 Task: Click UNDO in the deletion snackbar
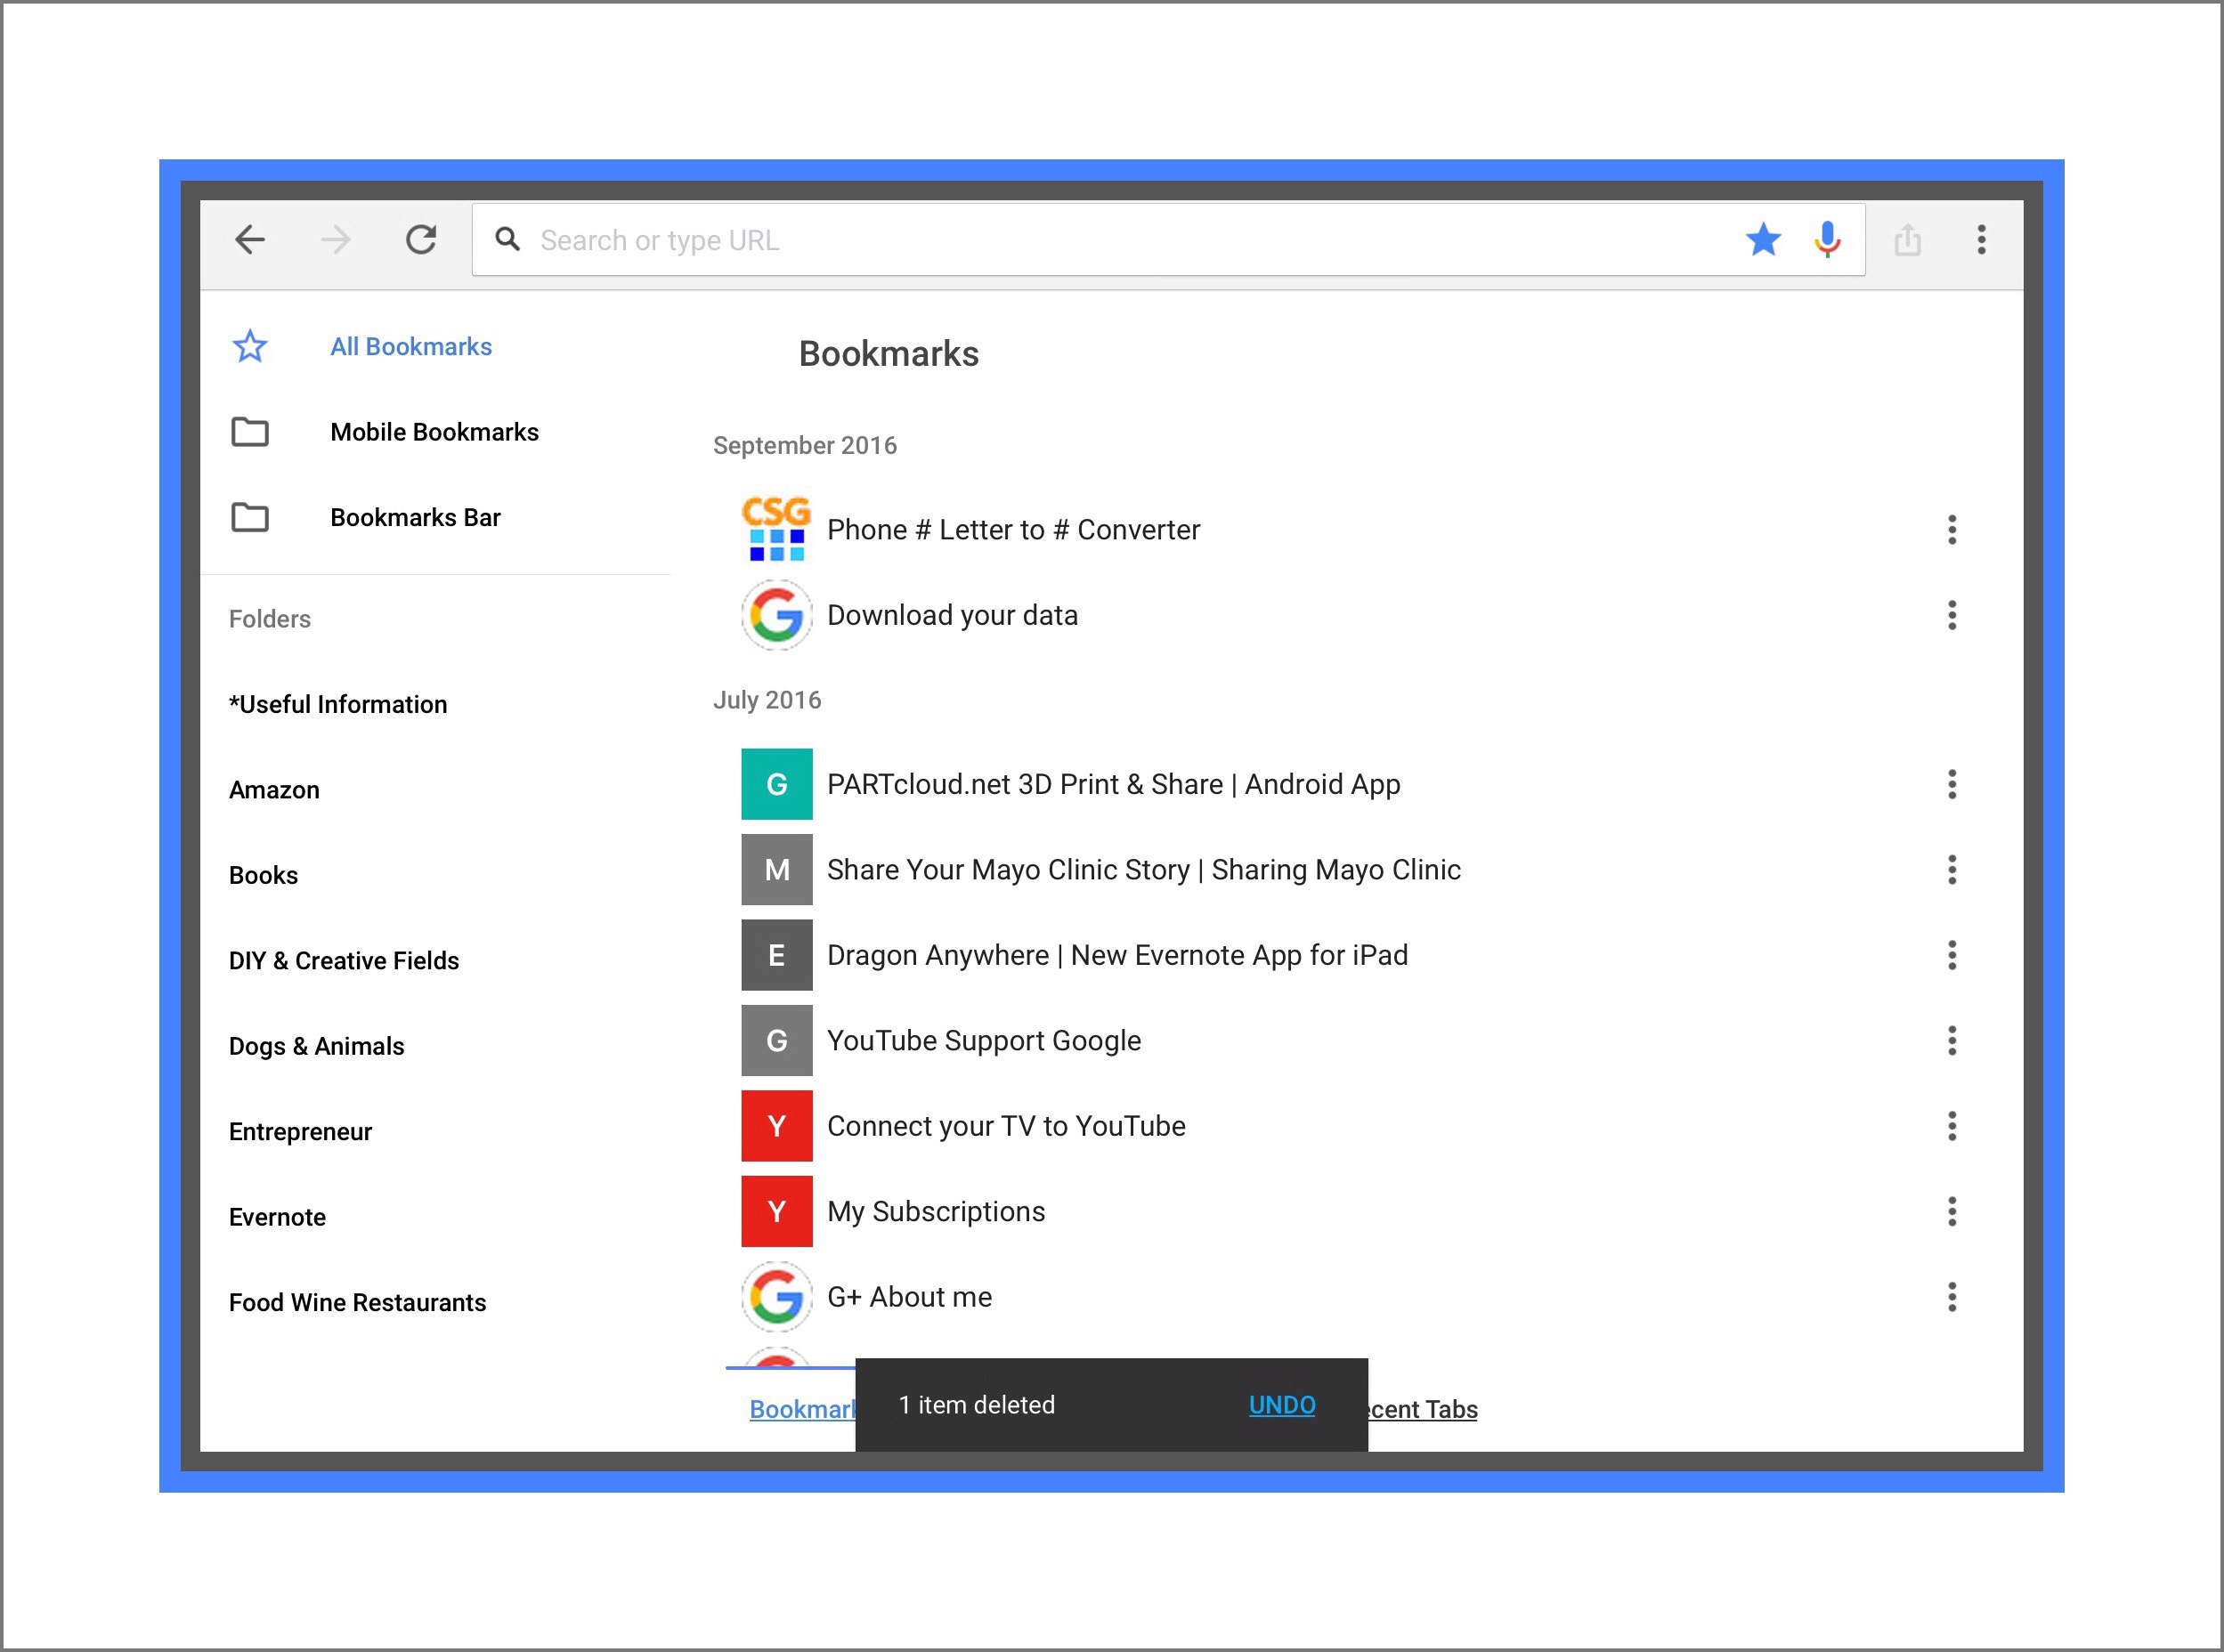1281,1405
